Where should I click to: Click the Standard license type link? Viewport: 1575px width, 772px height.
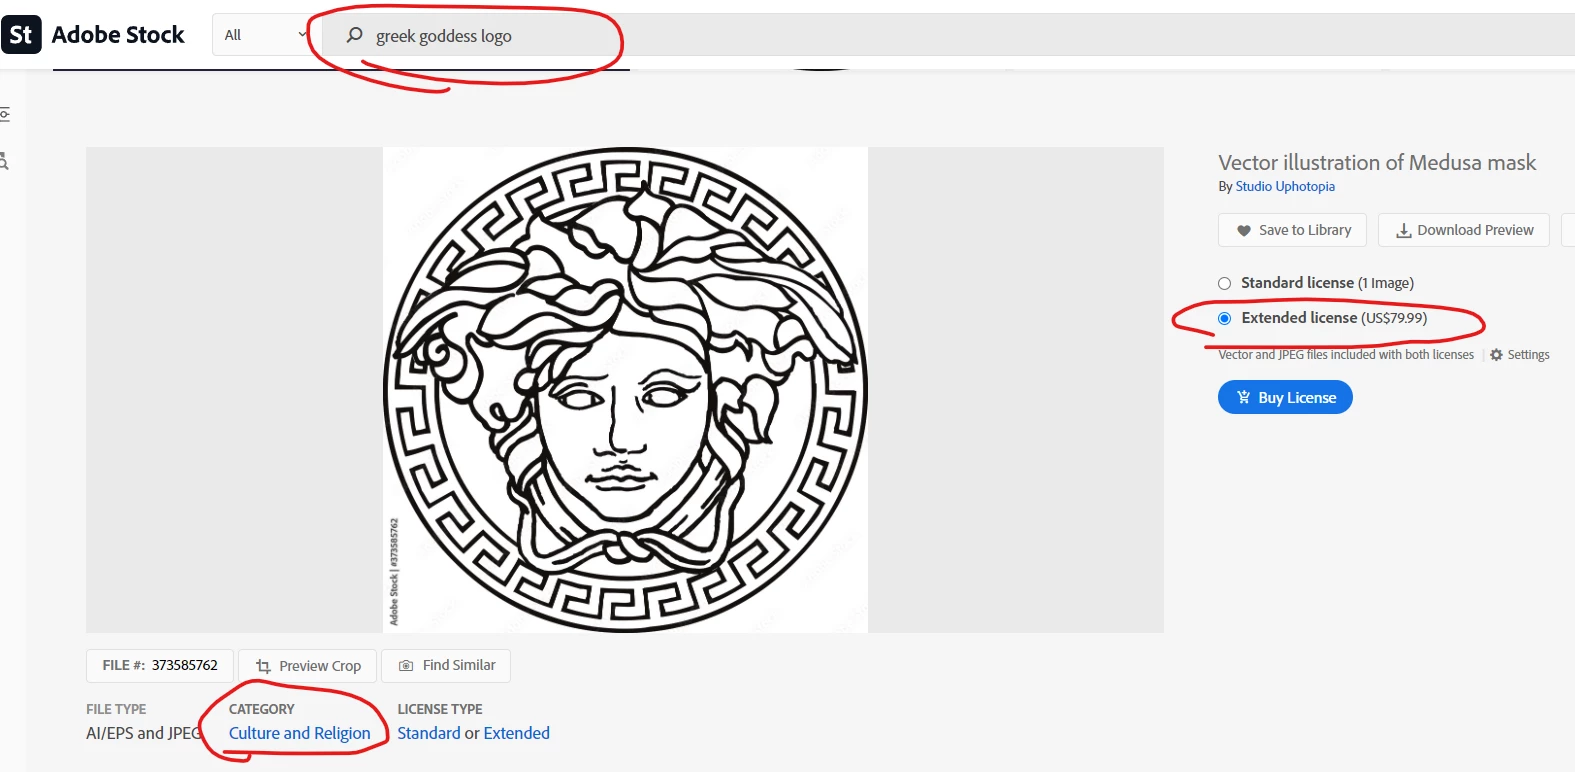(x=429, y=733)
